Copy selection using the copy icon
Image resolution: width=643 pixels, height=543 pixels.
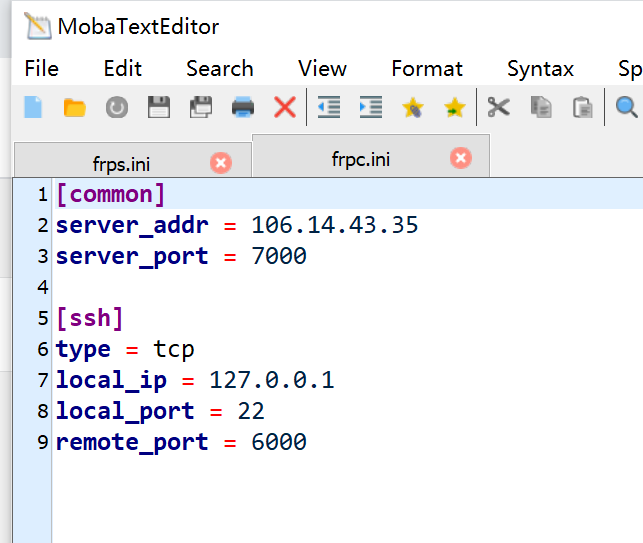click(541, 107)
